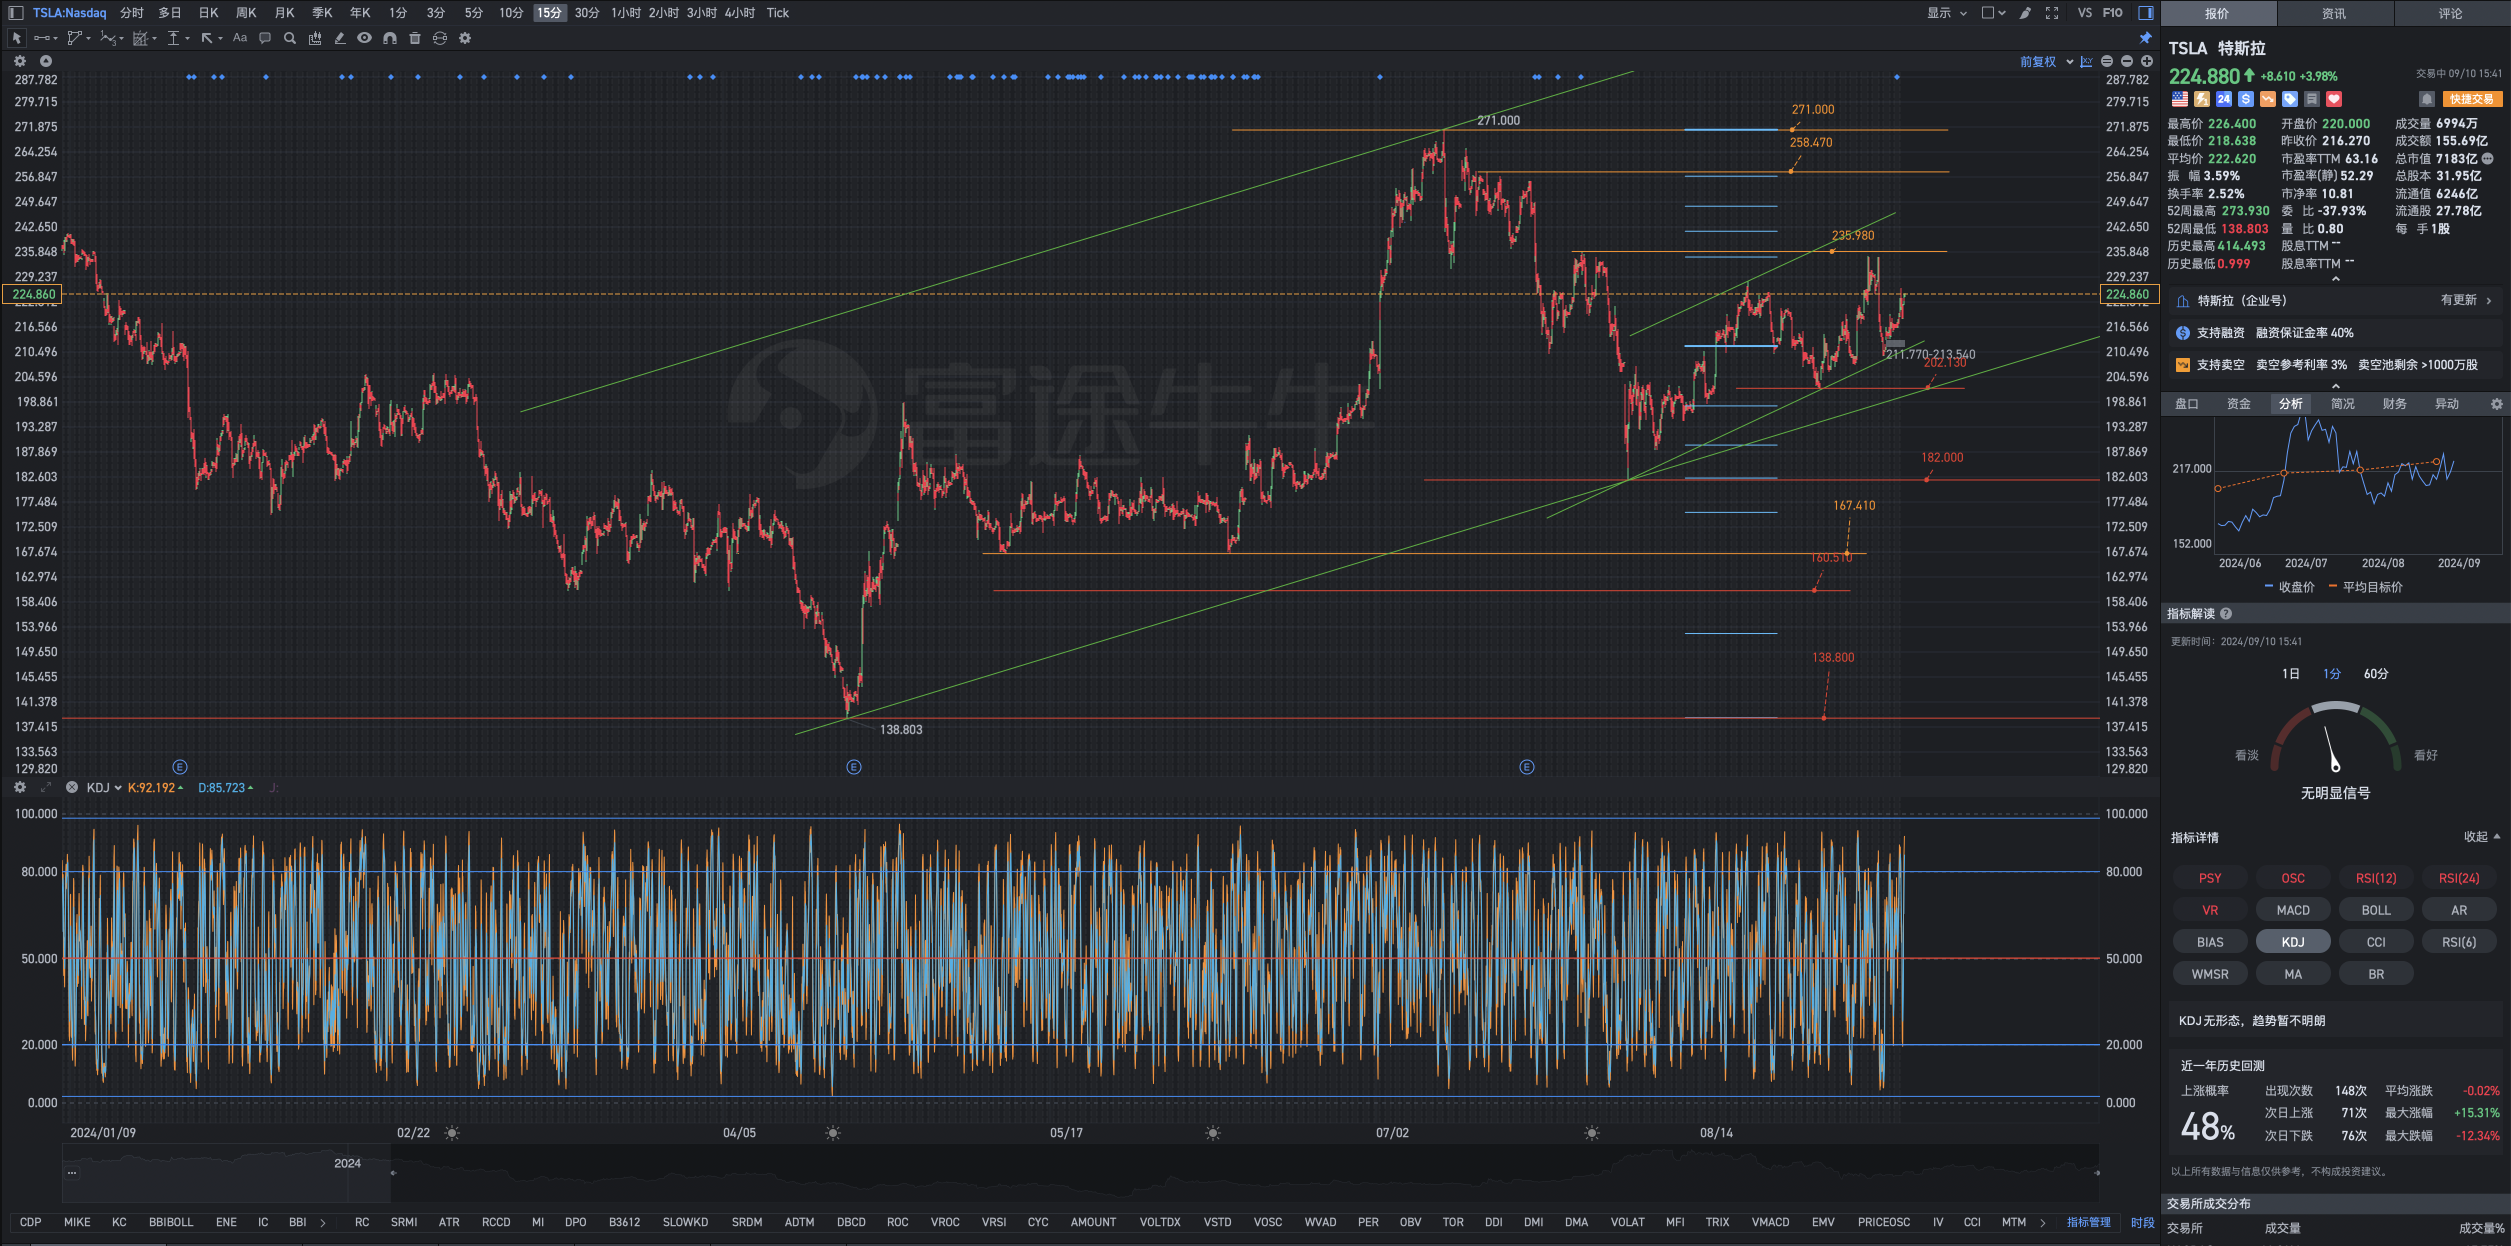Open 指标管理 indicator management
Viewport: 2511px width, 1246px height.
coord(2089,1222)
